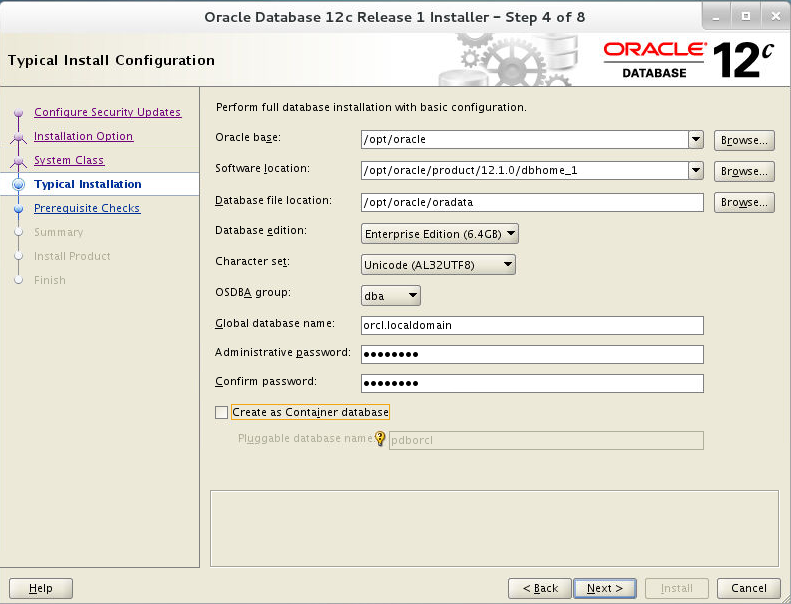791x604 pixels.
Task: Click the 'Perform full database installation' description text
Action: point(371,107)
